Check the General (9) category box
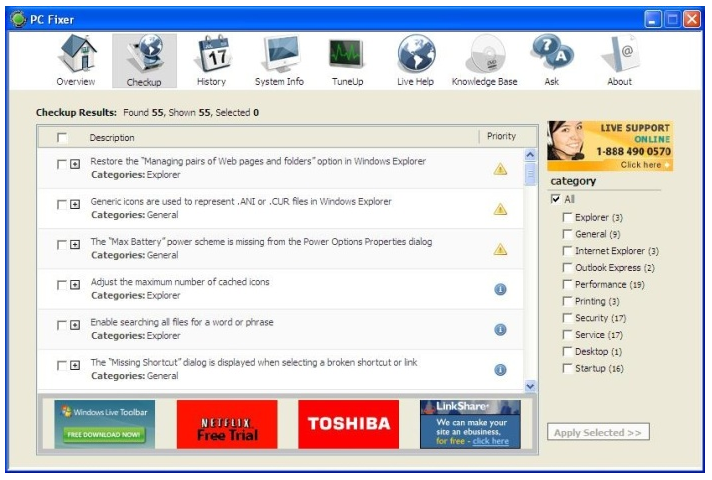The image size is (712, 480). coord(567,234)
